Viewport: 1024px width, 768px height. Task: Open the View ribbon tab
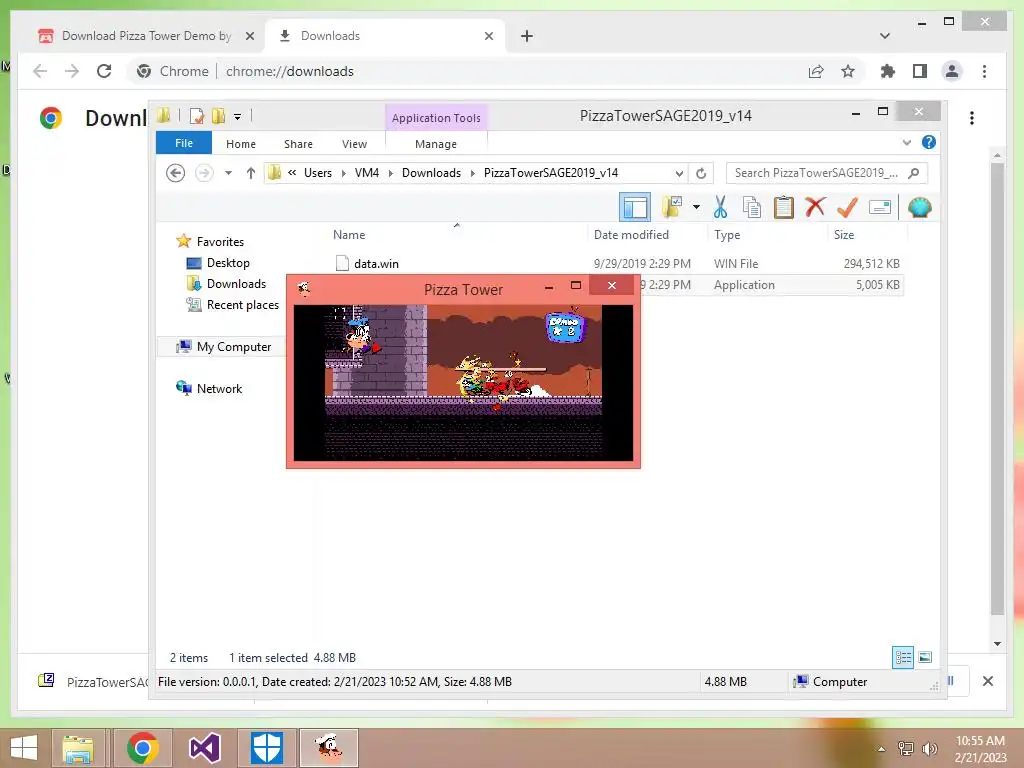pos(354,144)
